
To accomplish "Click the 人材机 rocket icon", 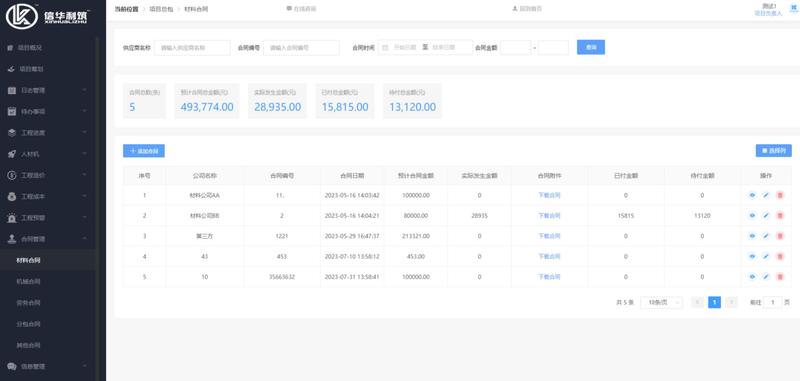I will pyautogui.click(x=12, y=154).
